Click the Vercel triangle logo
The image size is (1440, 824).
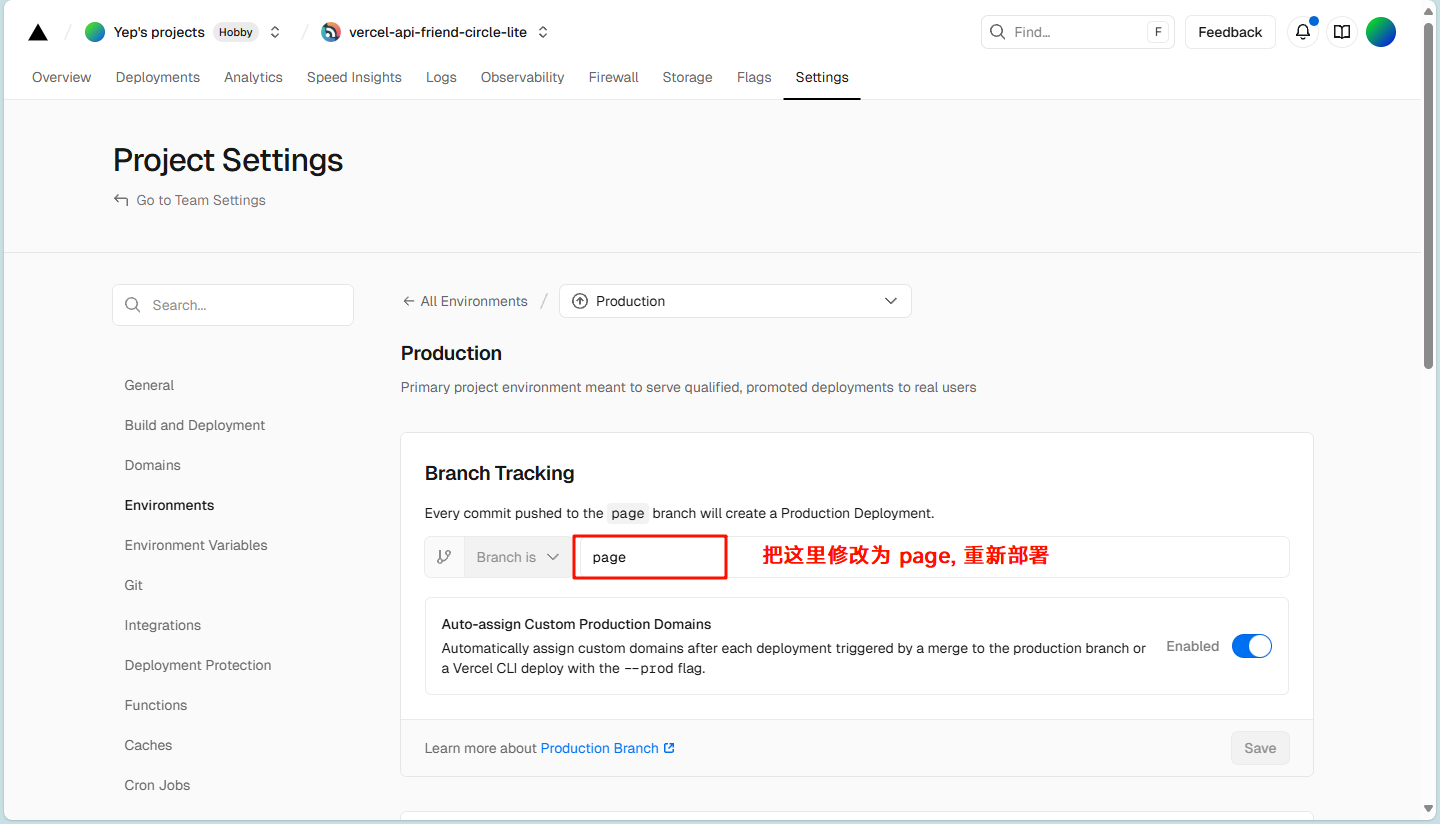pos(38,32)
